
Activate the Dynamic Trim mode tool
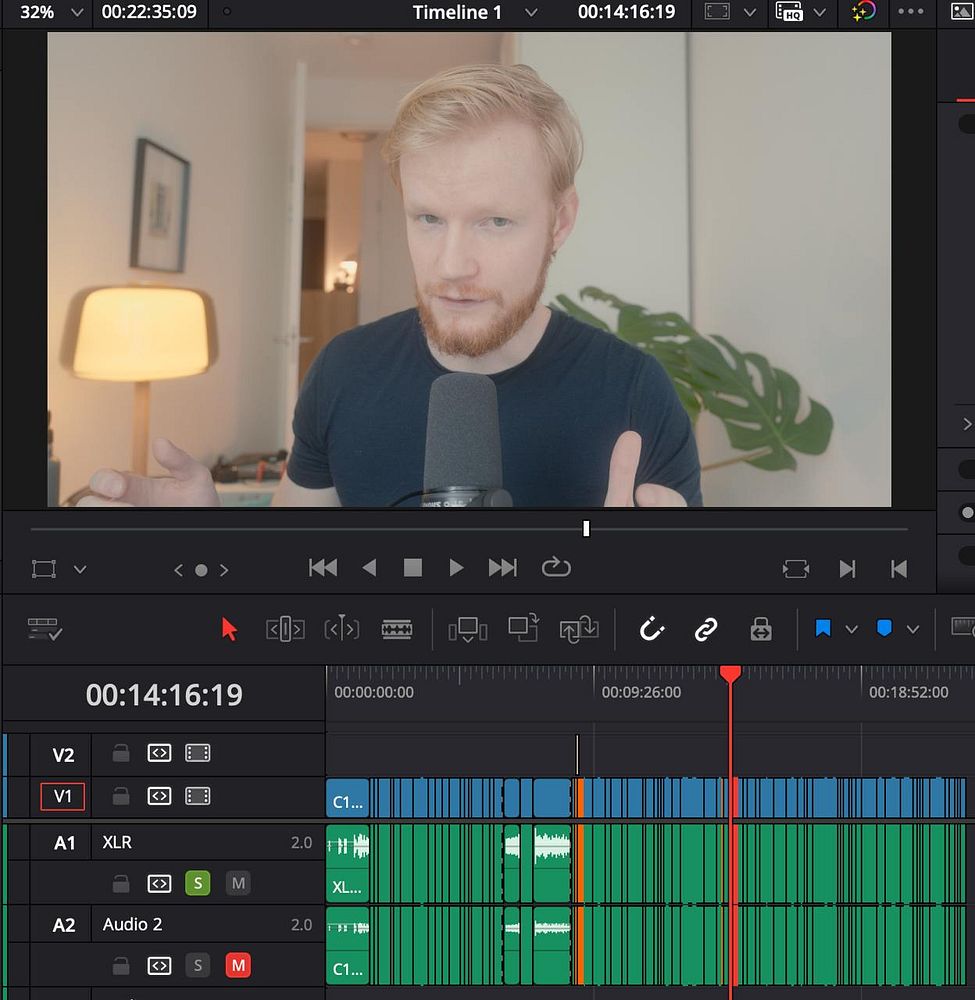(342, 629)
